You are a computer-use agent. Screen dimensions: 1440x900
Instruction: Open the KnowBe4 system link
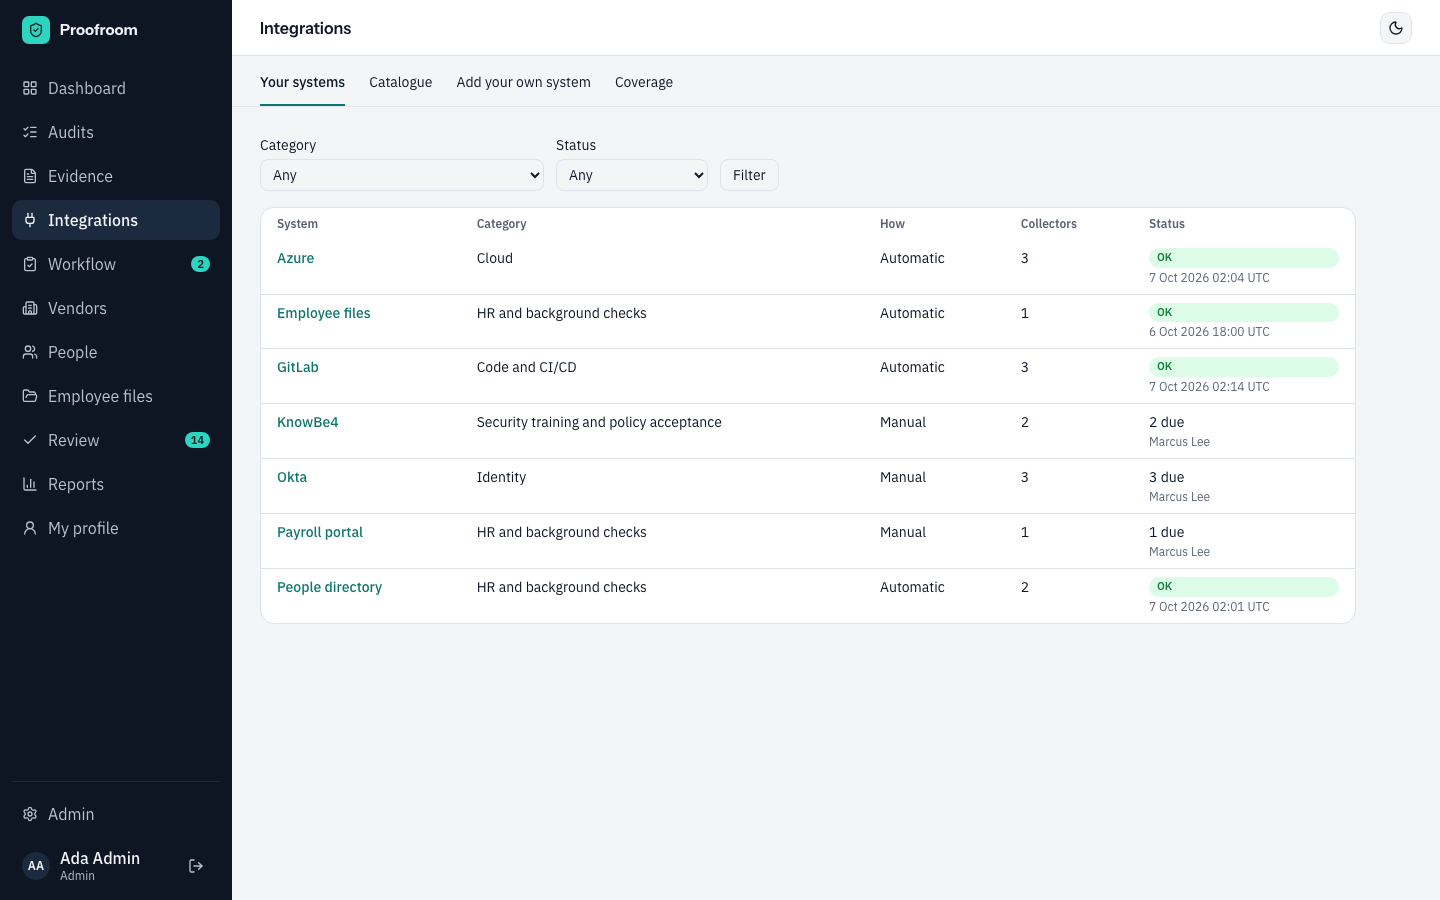click(308, 422)
